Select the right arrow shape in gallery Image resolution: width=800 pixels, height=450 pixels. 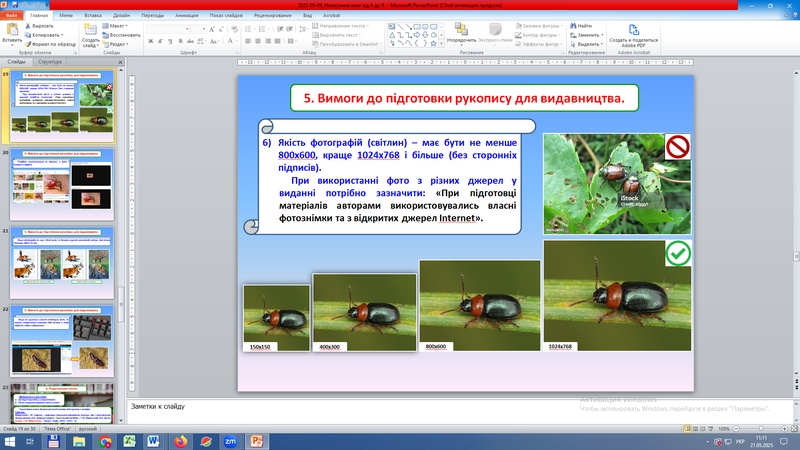[417, 35]
